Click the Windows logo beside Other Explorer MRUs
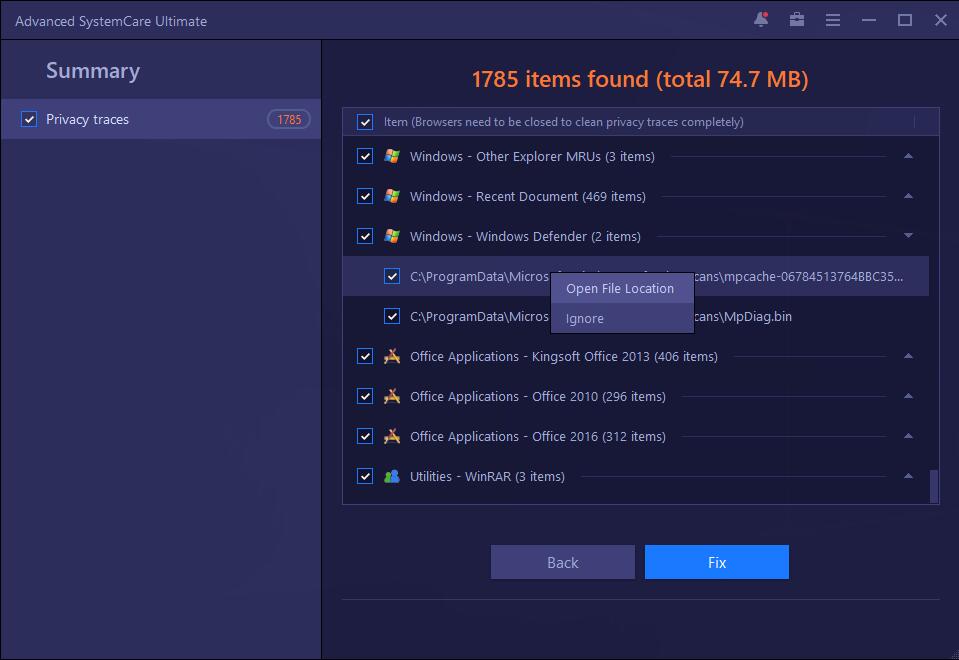This screenshot has height=660, width=959. click(392, 157)
